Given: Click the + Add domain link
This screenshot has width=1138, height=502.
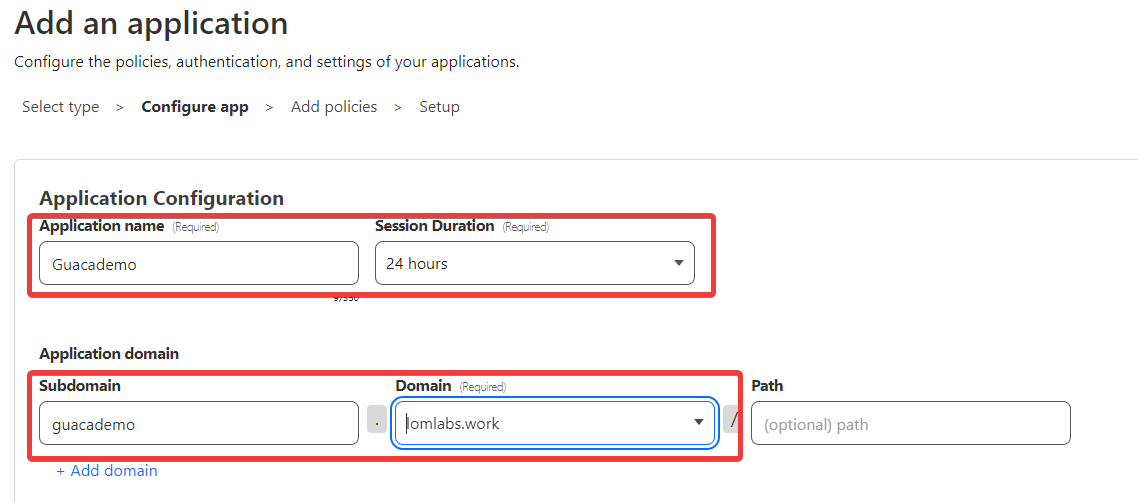Looking at the screenshot, I should coord(107,471).
